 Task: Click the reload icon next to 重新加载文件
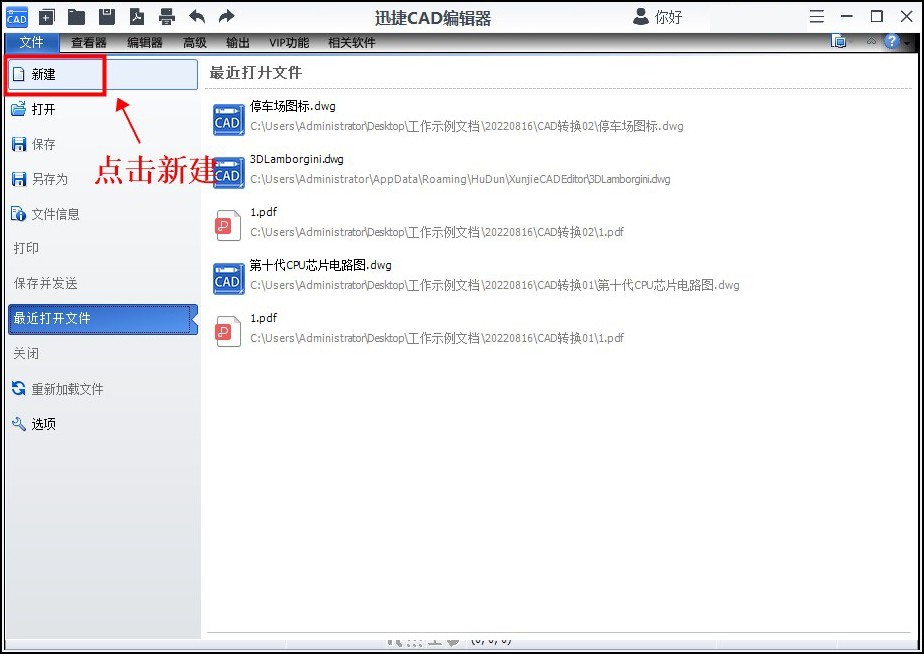point(18,390)
